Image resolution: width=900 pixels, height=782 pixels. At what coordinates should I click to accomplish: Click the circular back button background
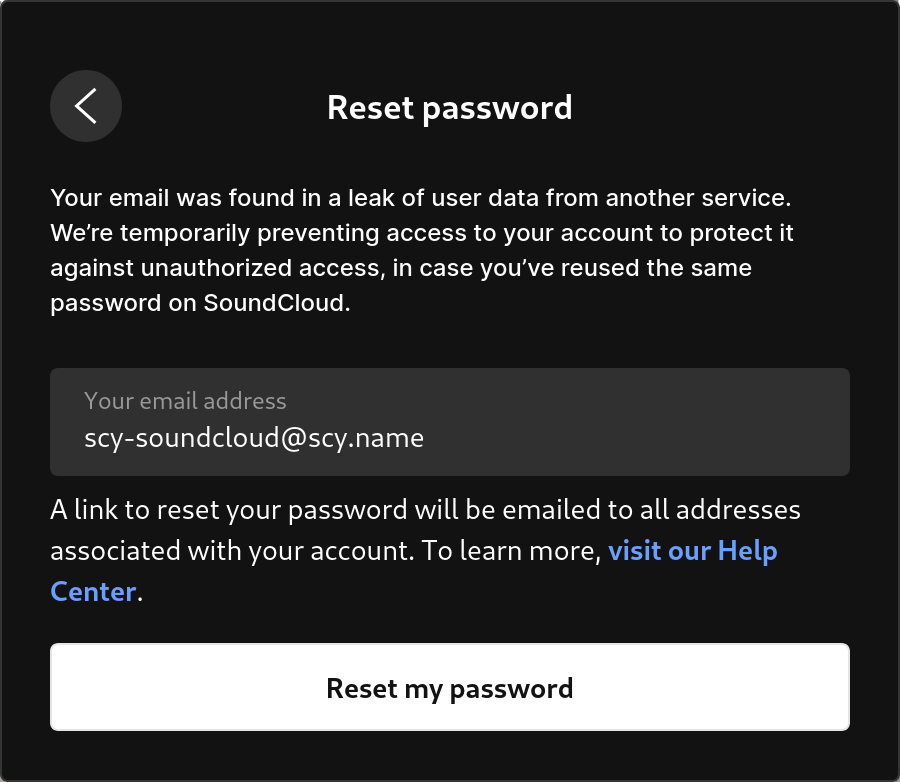click(86, 106)
